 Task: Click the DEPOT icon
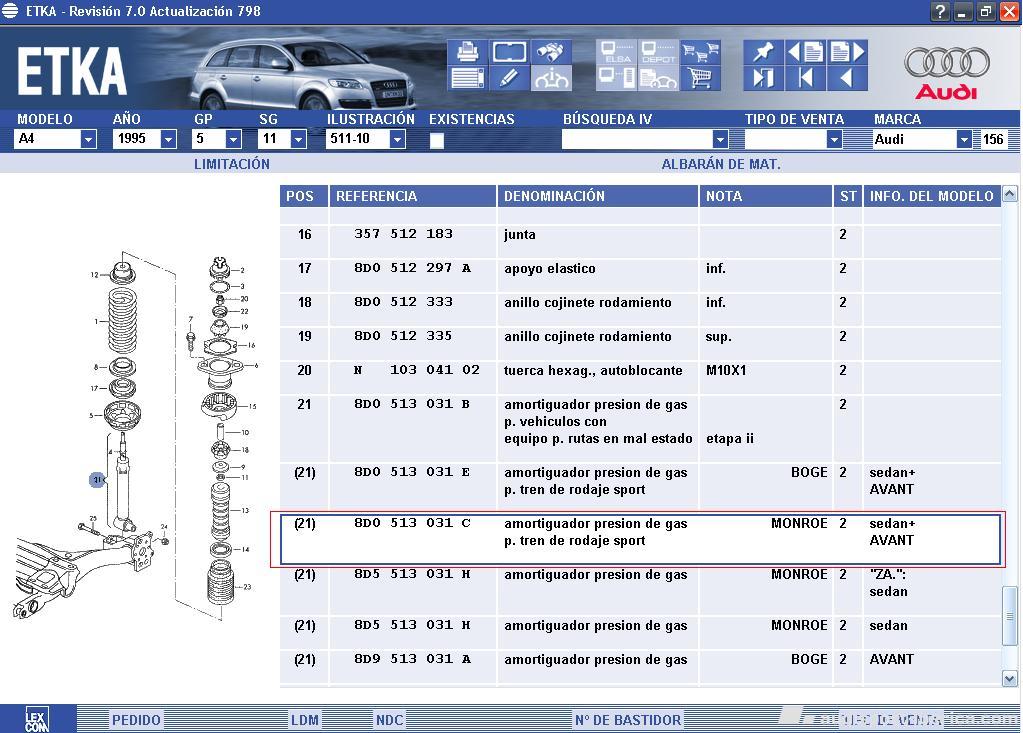[x=658, y=52]
